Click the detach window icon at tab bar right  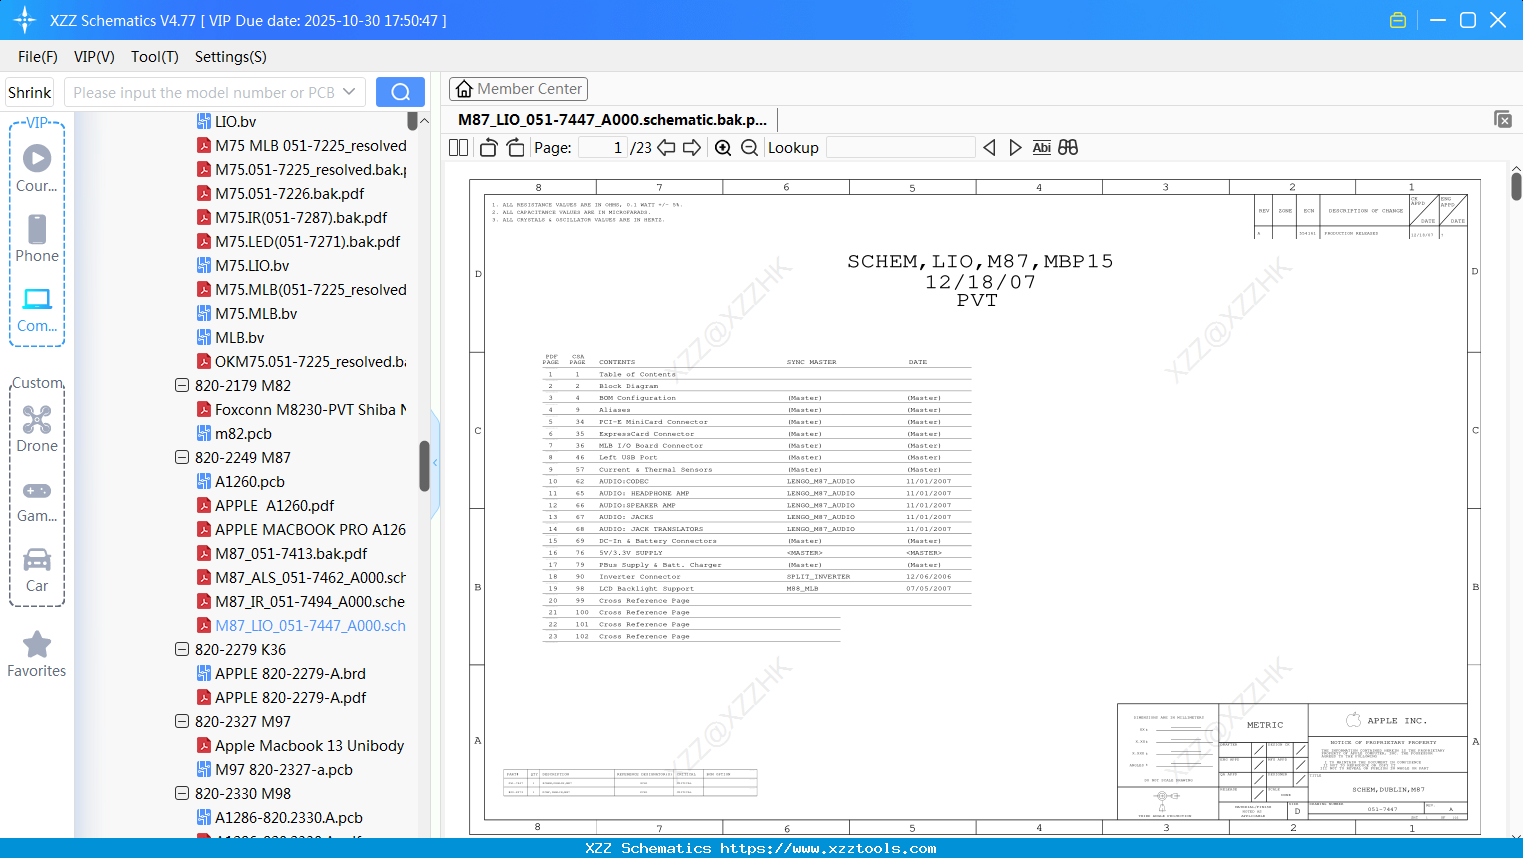[1503, 119]
